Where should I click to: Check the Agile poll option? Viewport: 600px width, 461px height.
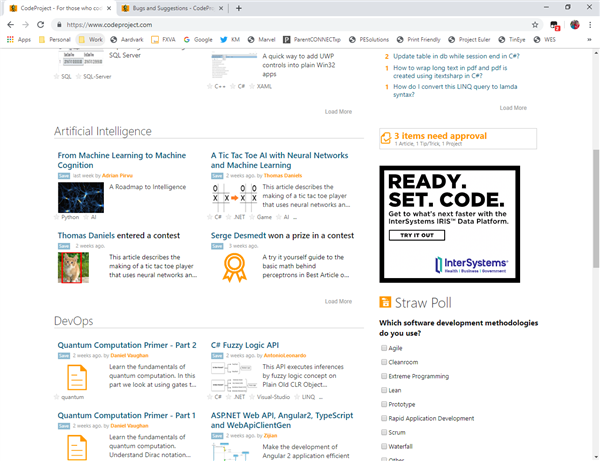384,348
